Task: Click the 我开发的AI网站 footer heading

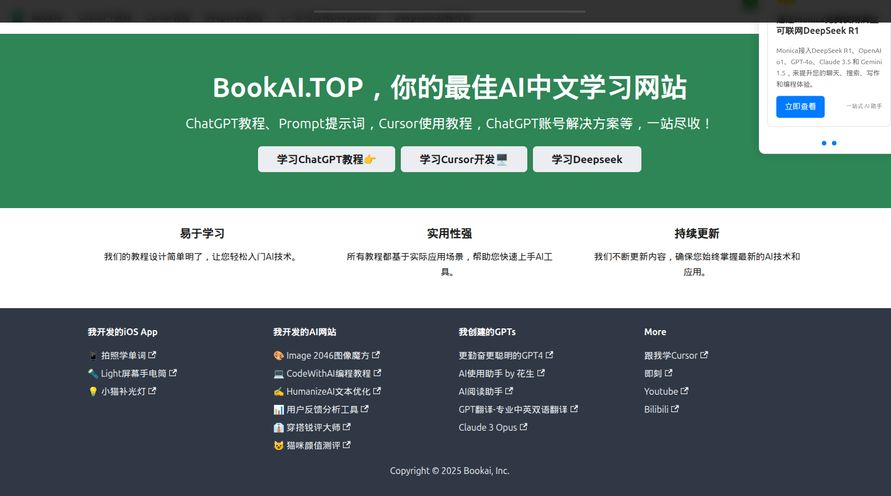Action: click(305, 332)
